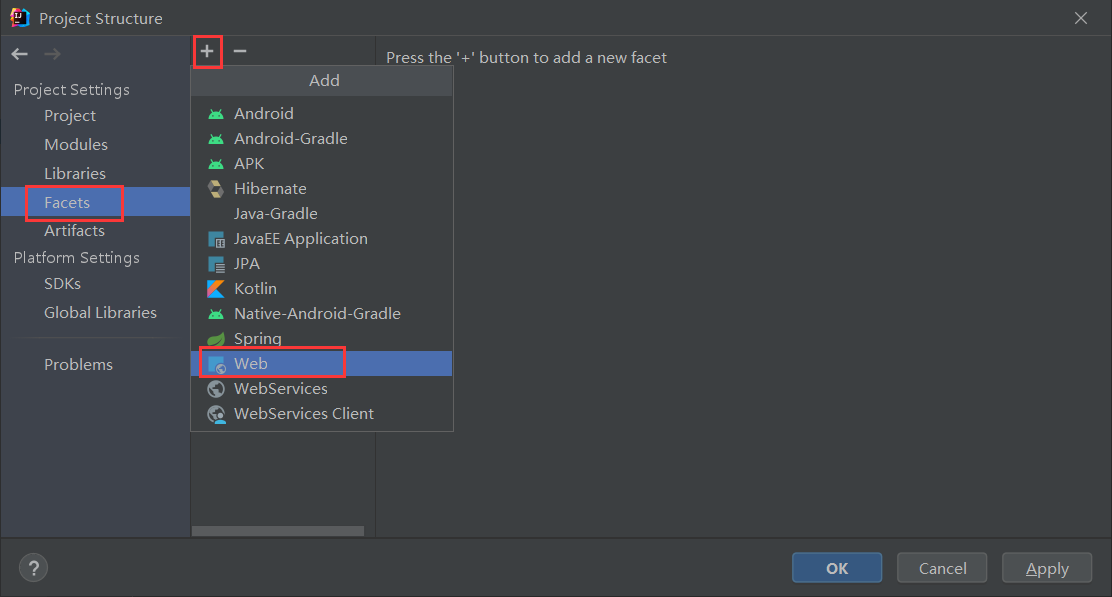The image size is (1112, 597).
Task: Go to Artifacts settings section
Action: (x=74, y=231)
